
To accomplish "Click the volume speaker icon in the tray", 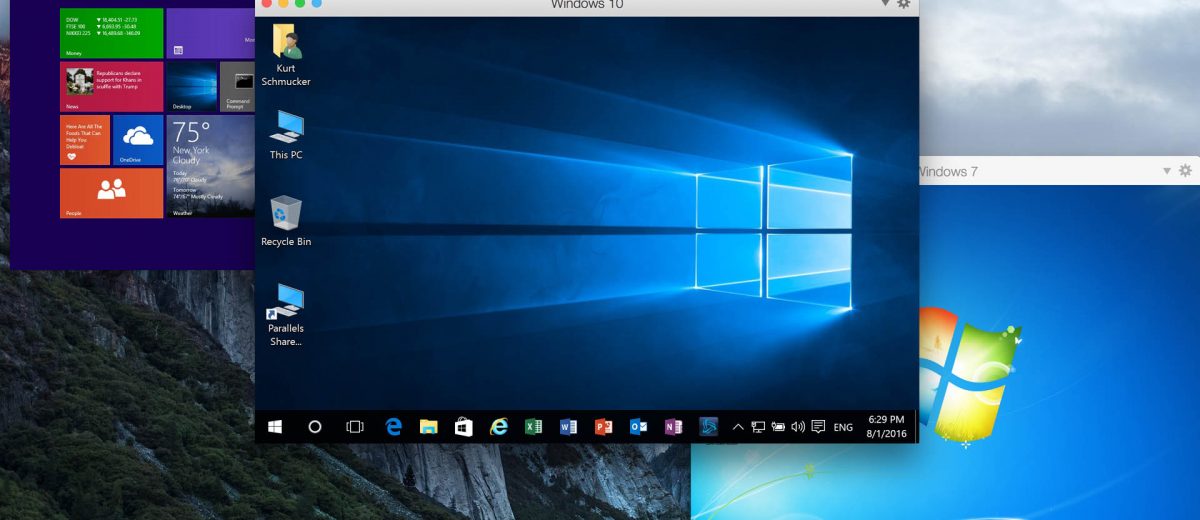I will 798,427.
